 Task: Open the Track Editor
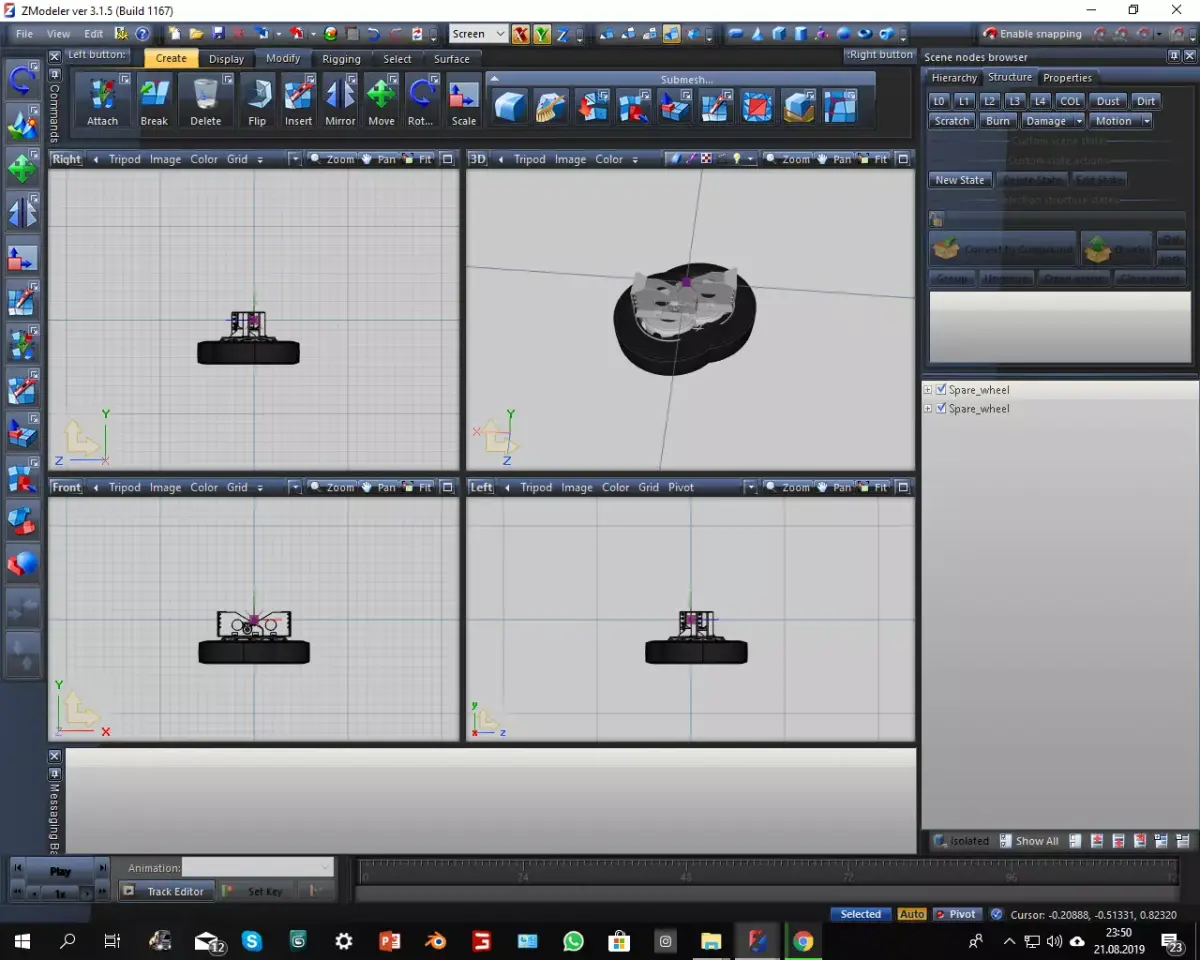pos(167,891)
